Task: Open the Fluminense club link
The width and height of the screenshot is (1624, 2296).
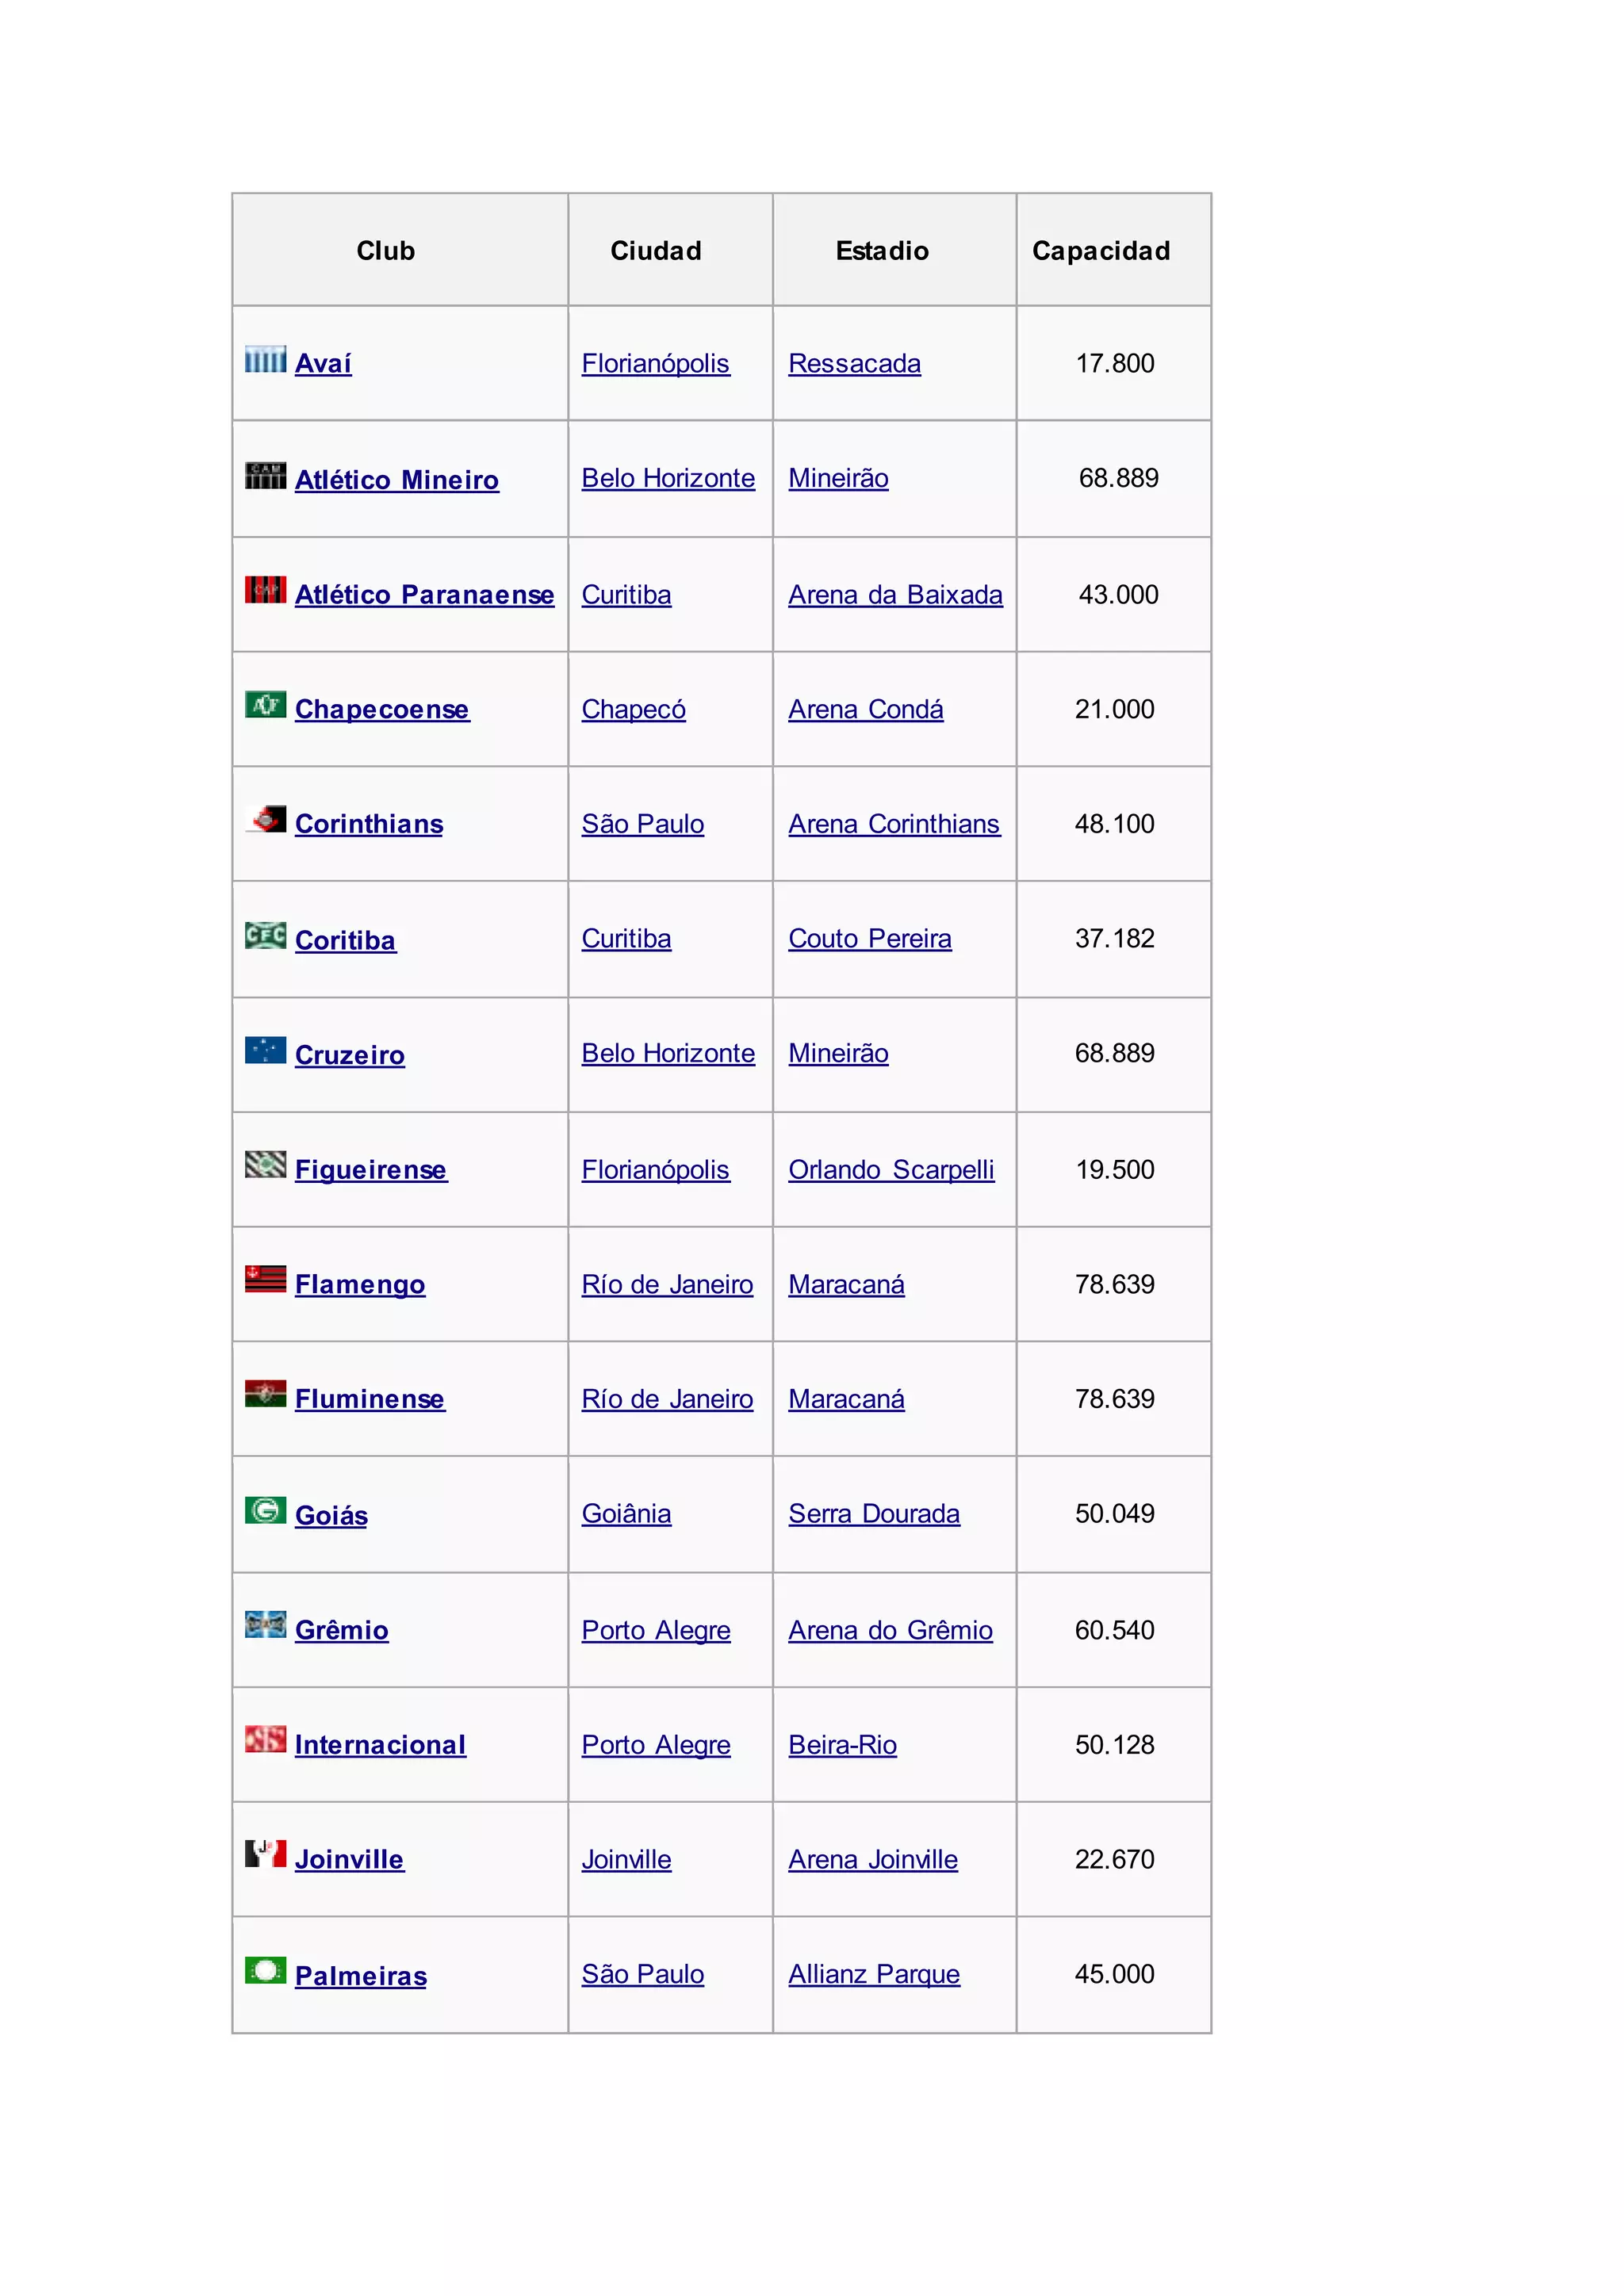Action: point(369,1399)
